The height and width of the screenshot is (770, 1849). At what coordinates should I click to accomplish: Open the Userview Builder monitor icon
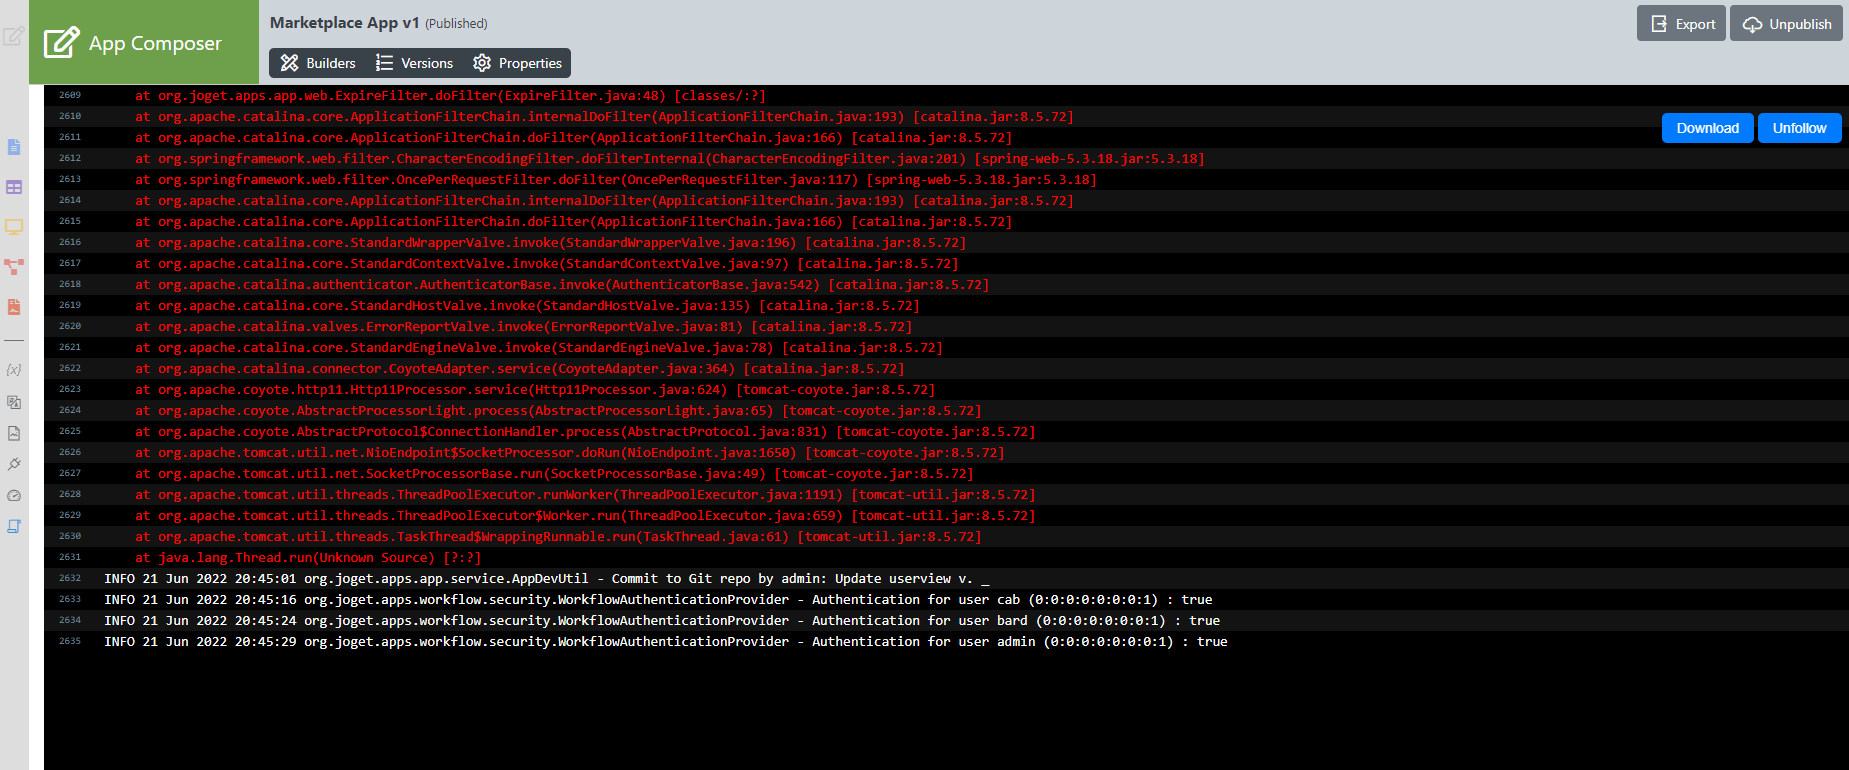tap(14, 227)
